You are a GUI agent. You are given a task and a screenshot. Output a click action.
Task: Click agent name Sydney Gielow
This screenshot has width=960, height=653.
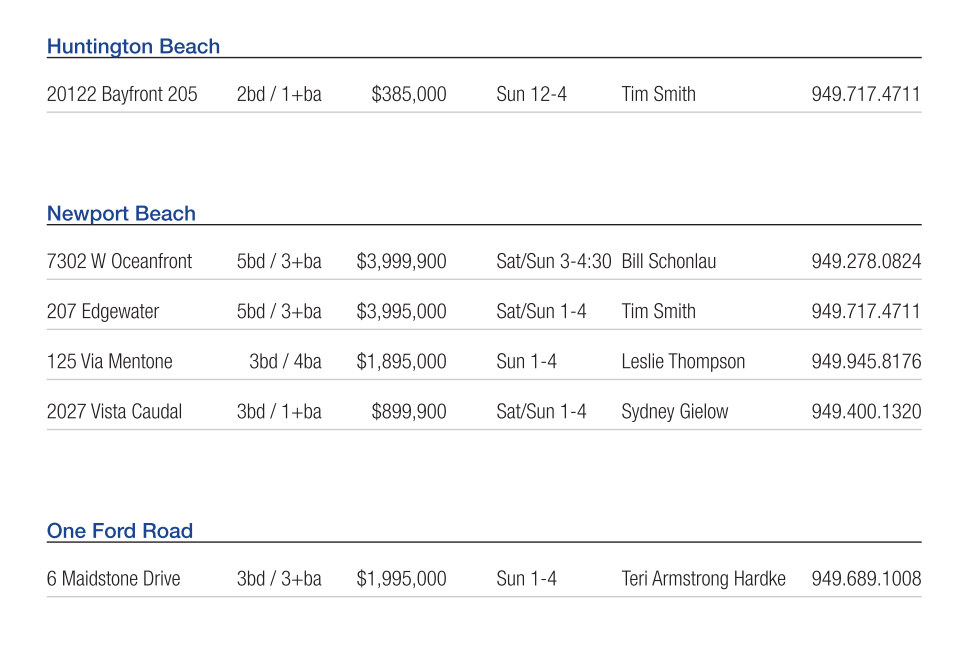674,411
